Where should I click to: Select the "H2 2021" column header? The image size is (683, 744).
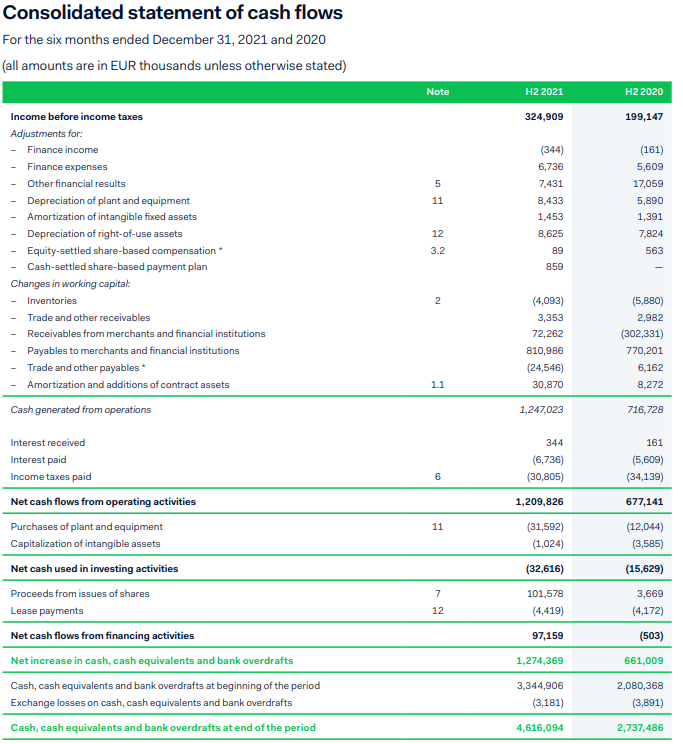click(544, 92)
